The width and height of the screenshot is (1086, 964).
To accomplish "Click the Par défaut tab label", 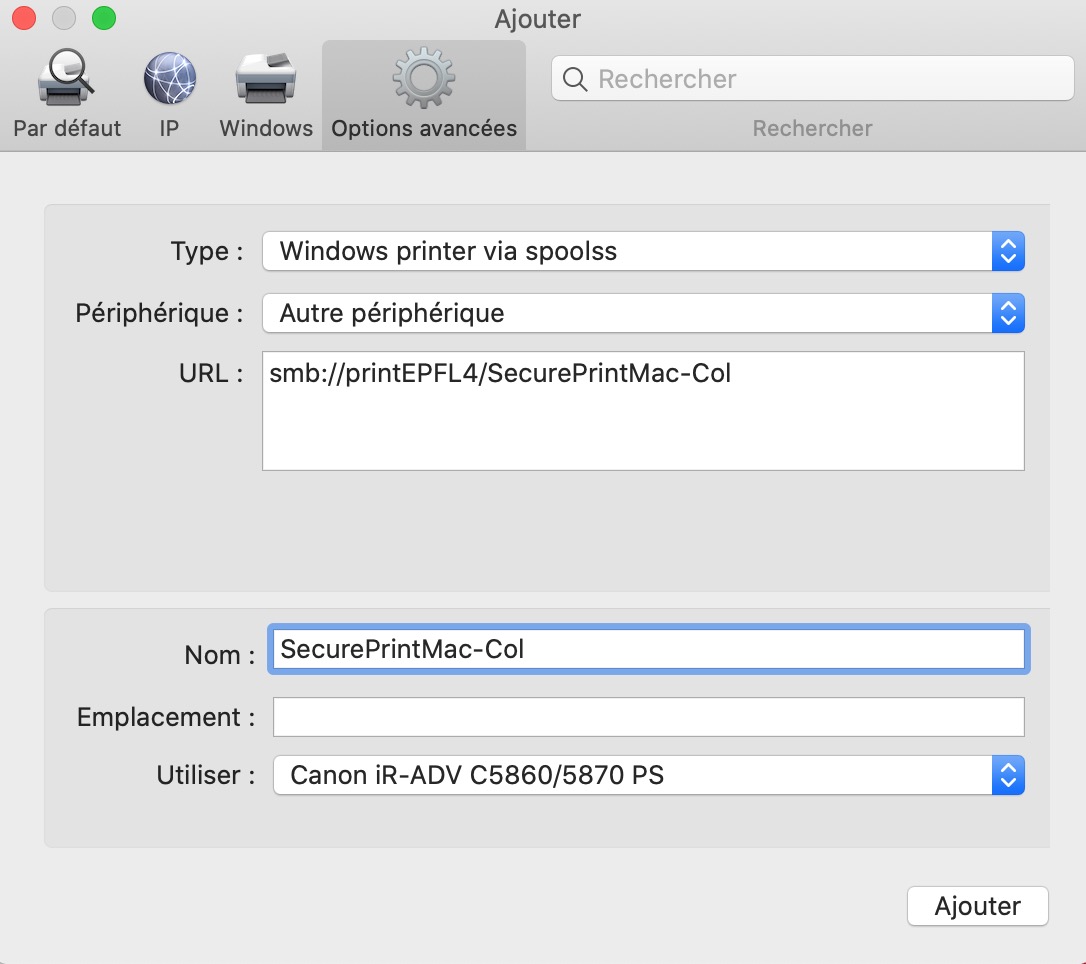I will [67, 129].
